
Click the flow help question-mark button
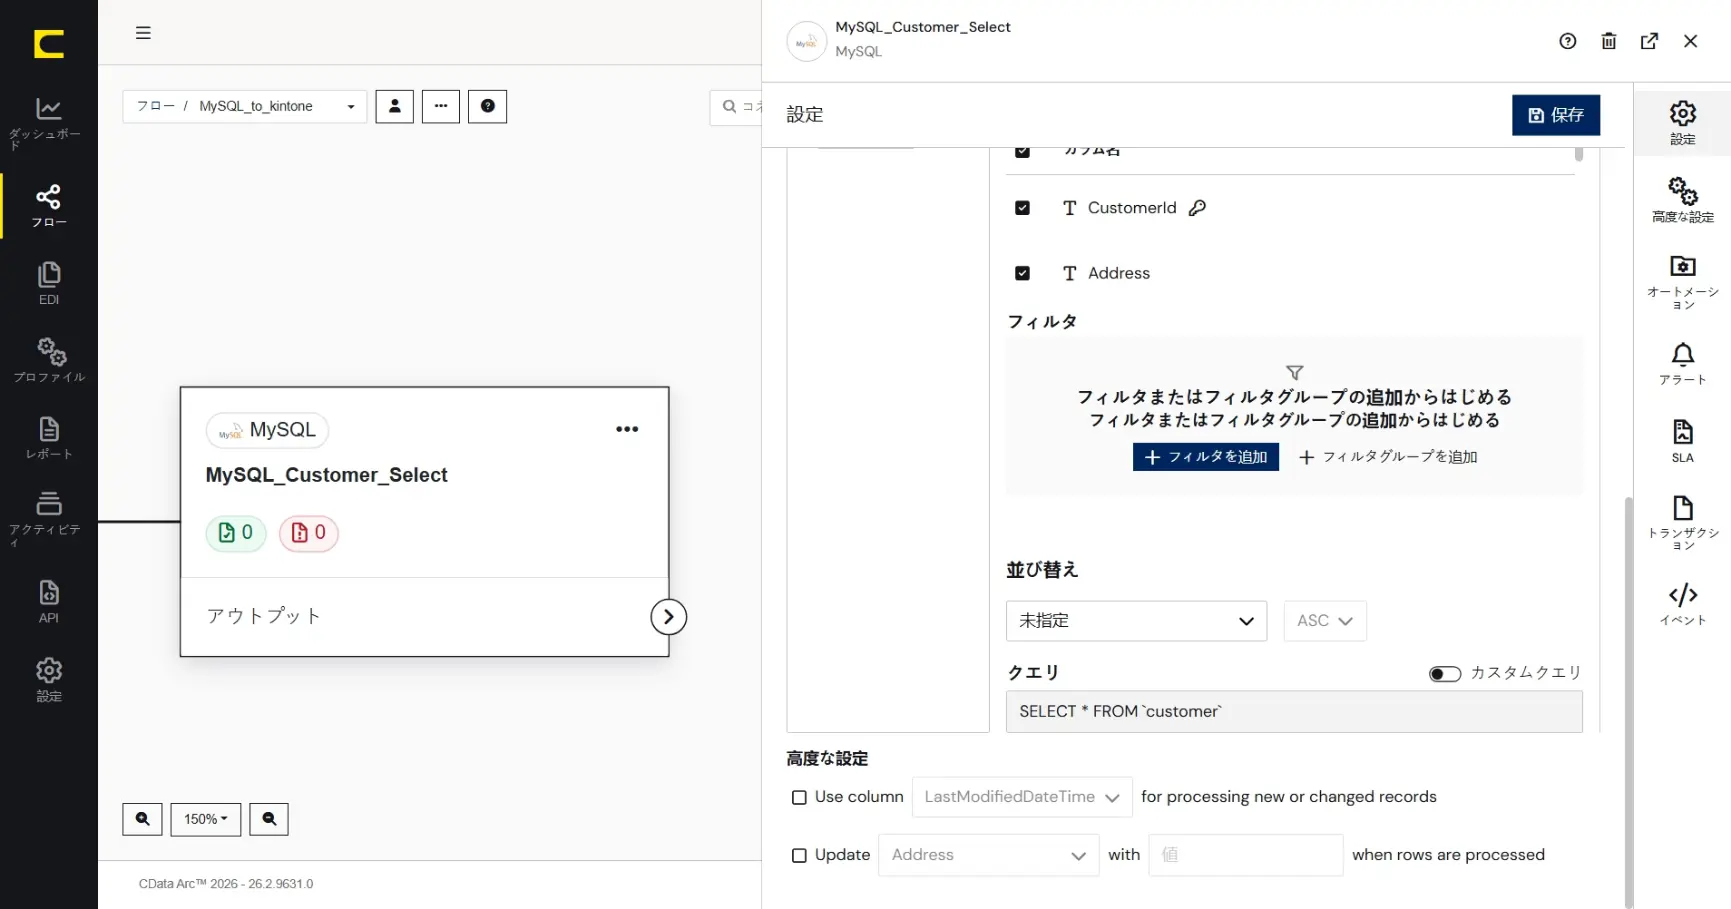coord(488,106)
